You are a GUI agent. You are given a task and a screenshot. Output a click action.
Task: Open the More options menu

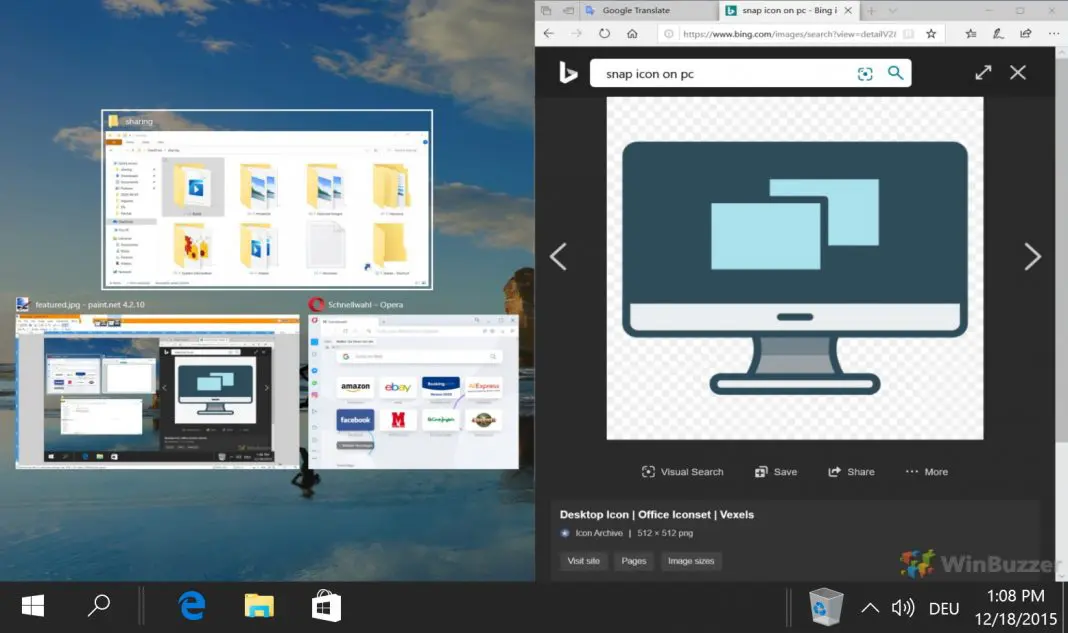coord(926,472)
